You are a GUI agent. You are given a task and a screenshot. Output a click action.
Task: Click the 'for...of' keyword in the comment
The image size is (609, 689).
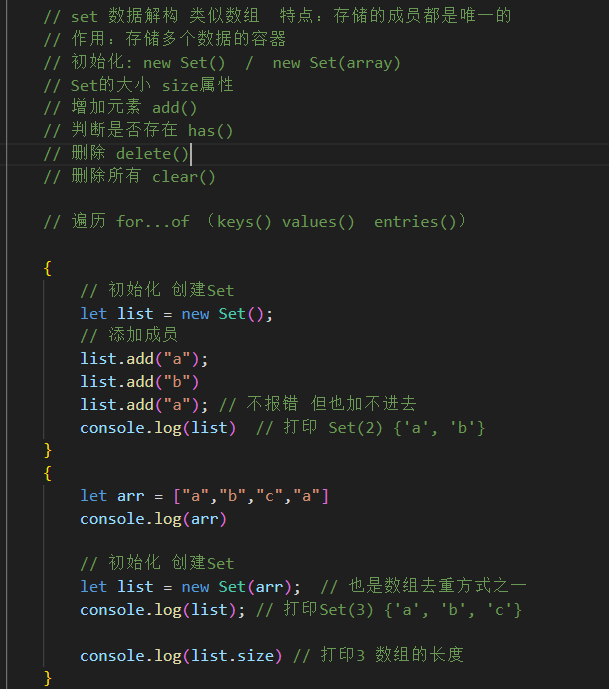pyautogui.click(x=152, y=221)
